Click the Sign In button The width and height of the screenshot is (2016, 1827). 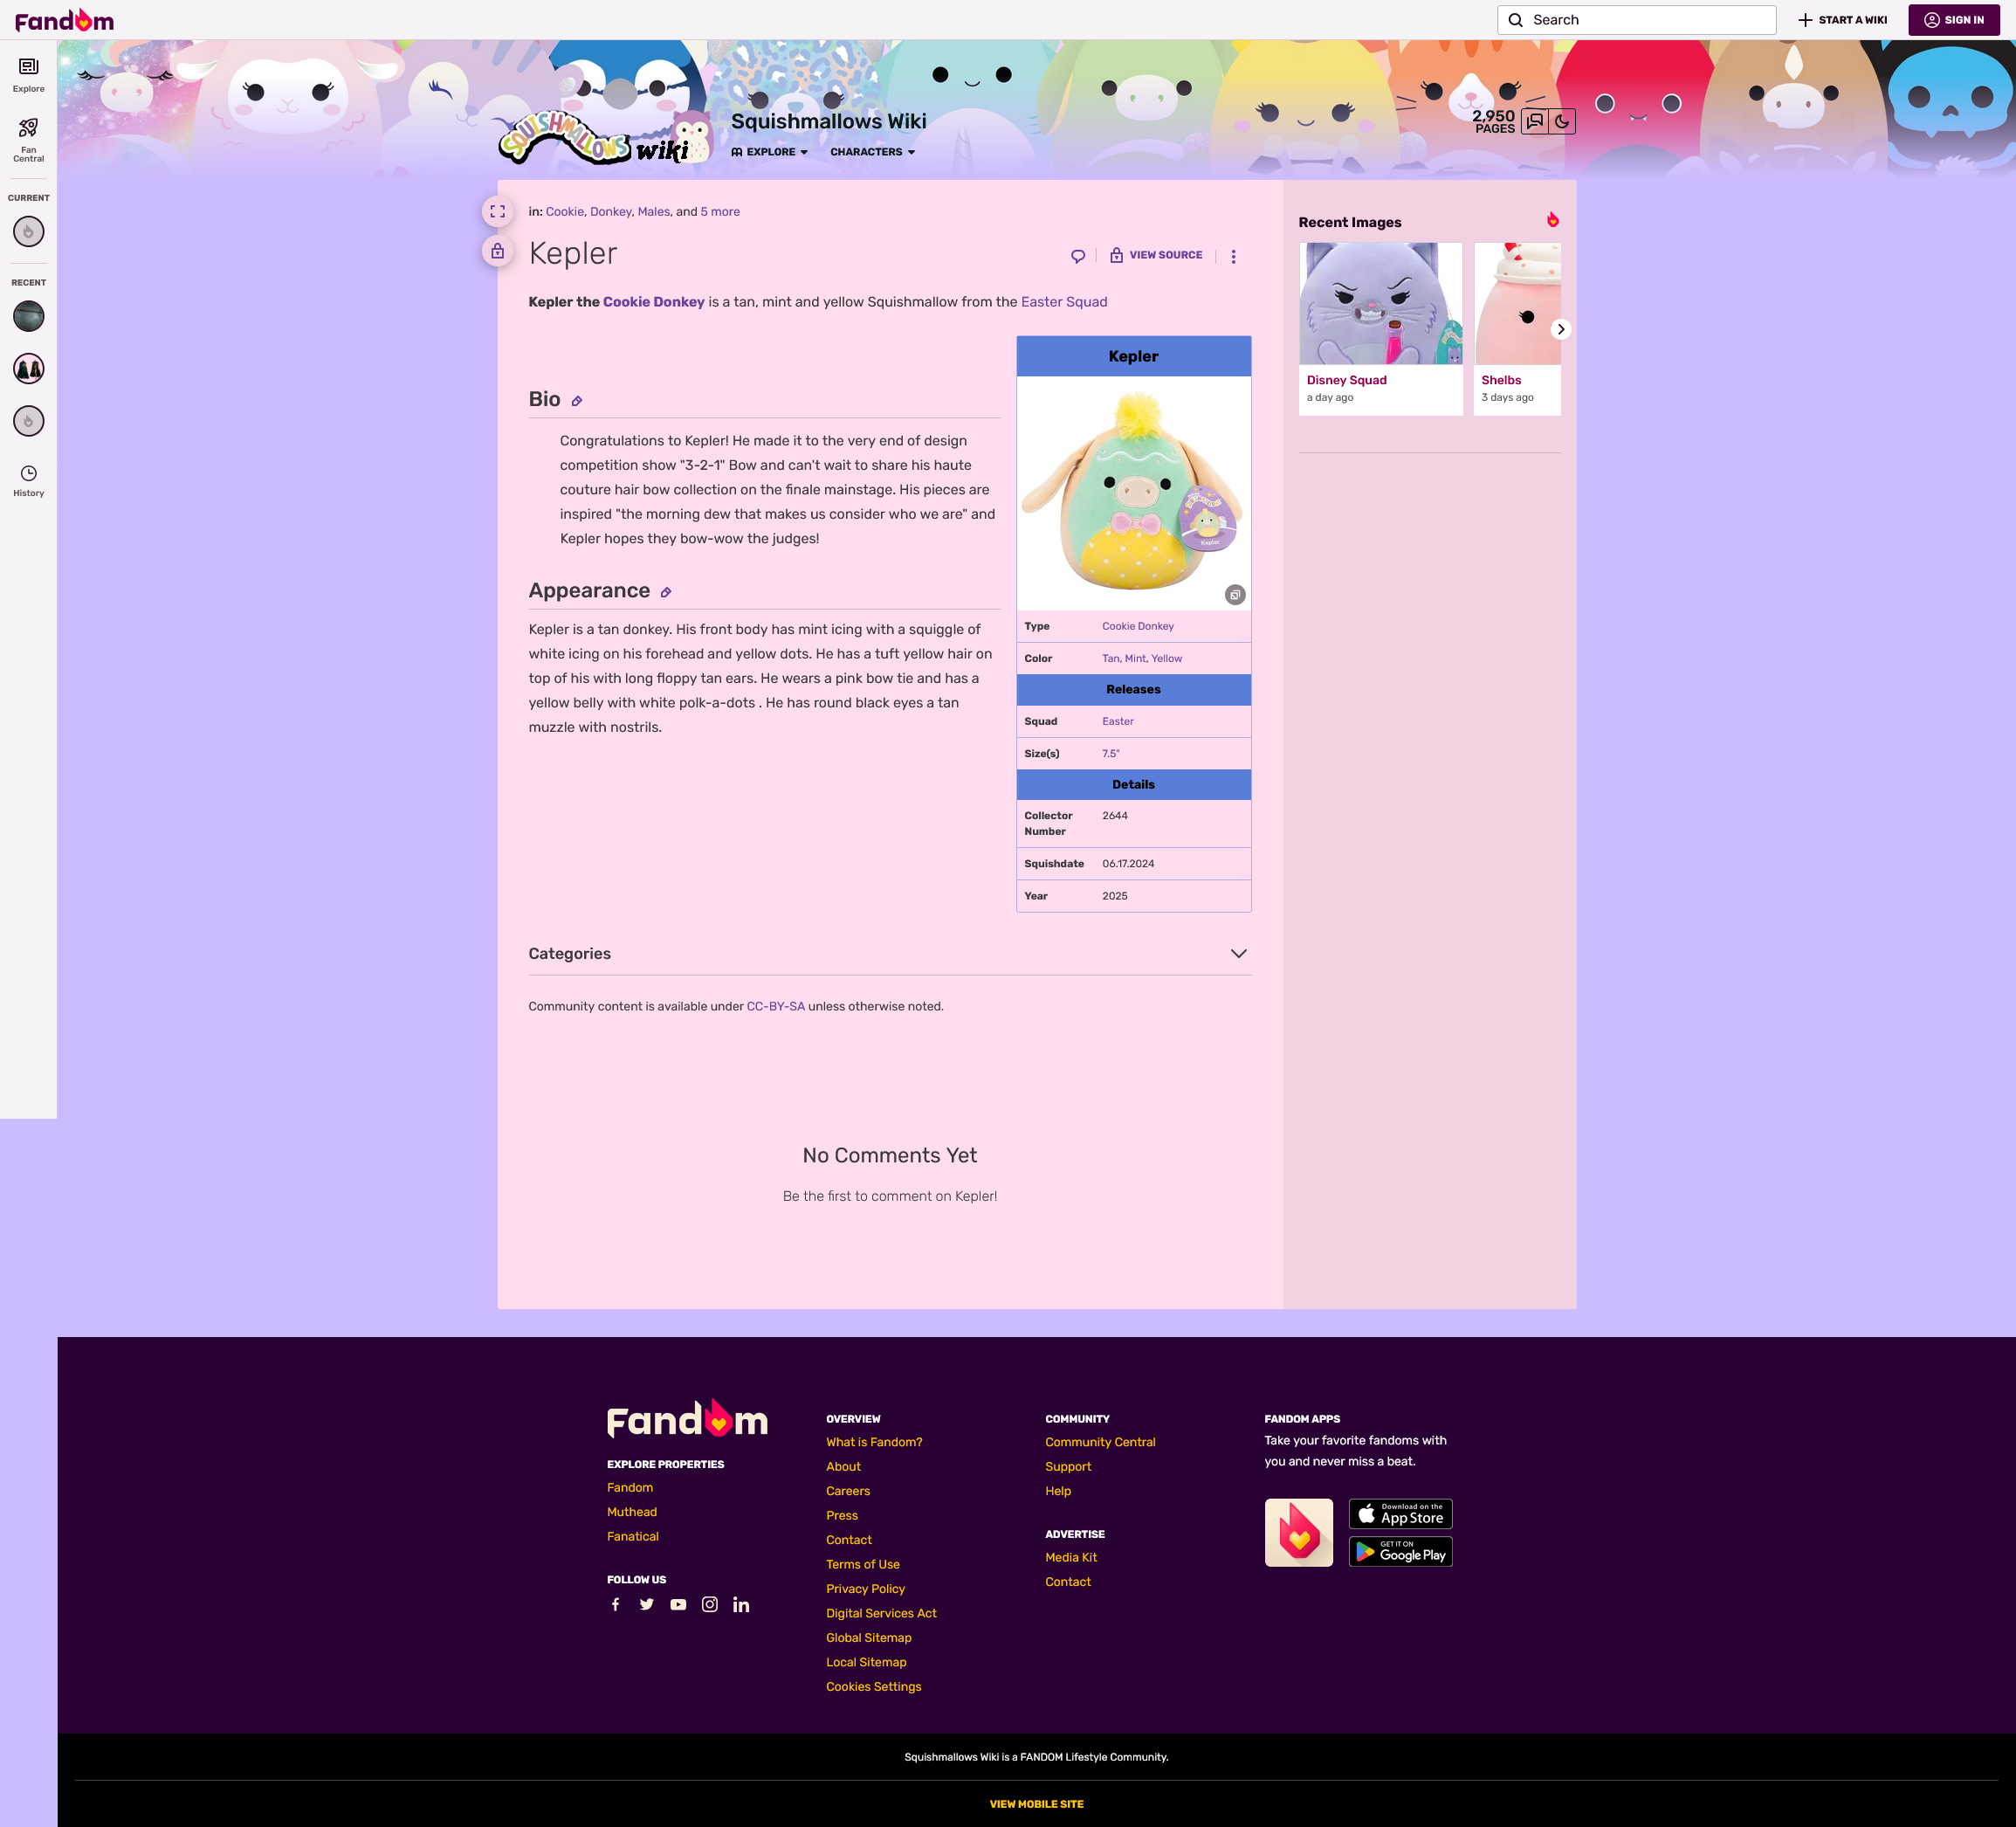point(1954,20)
